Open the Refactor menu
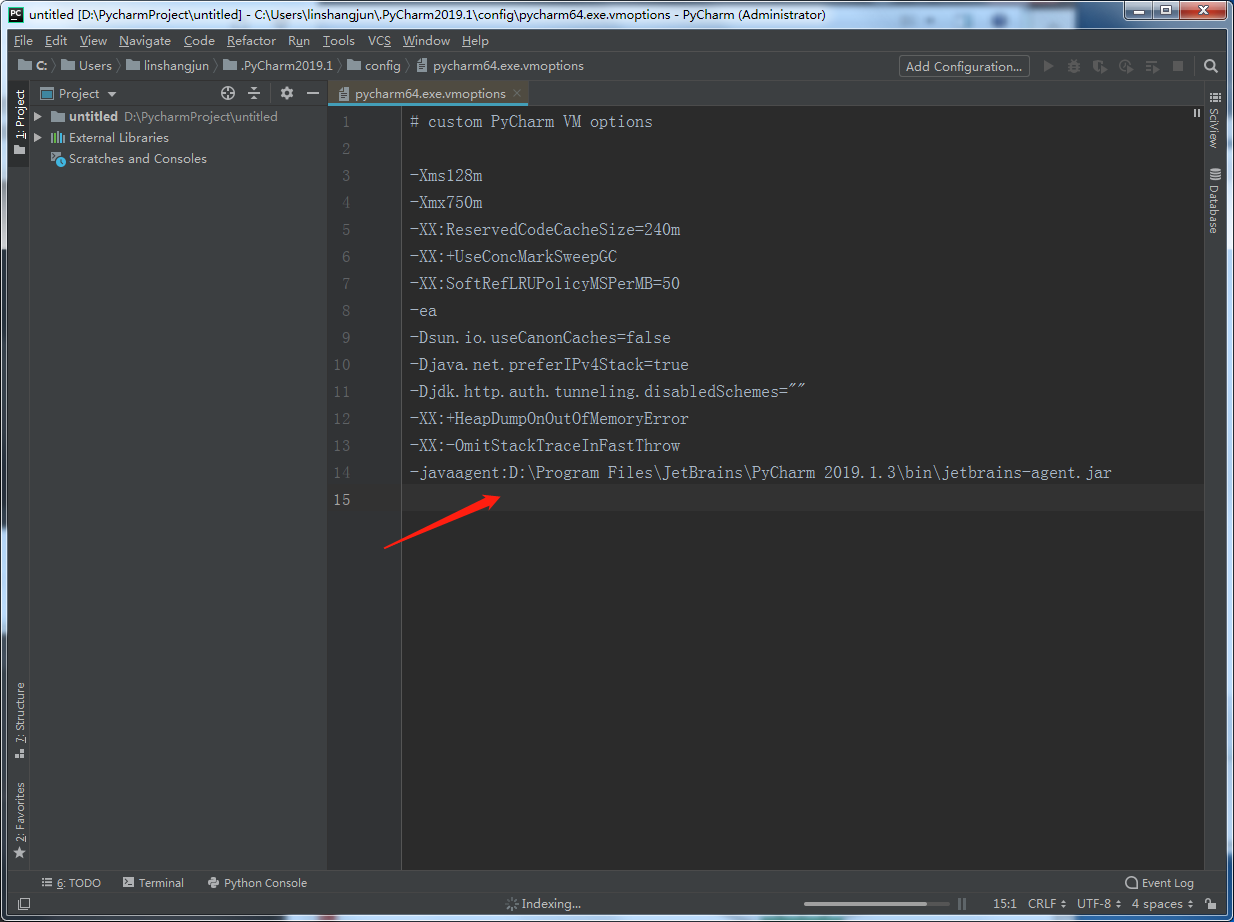Image resolution: width=1234 pixels, height=922 pixels. (x=251, y=41)
